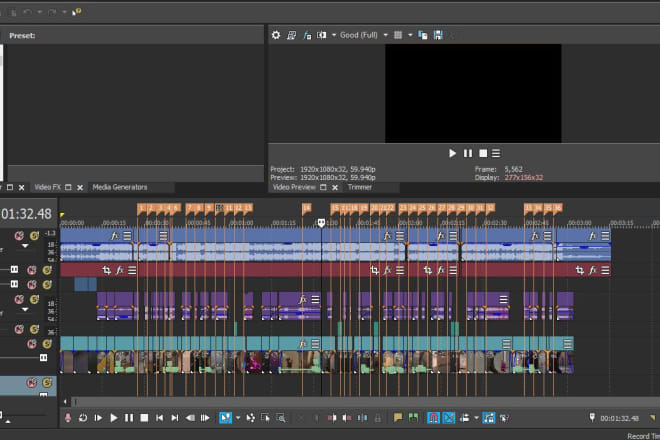
Task: Select the Zoom Edit Tool
Action: coord(281,418)
